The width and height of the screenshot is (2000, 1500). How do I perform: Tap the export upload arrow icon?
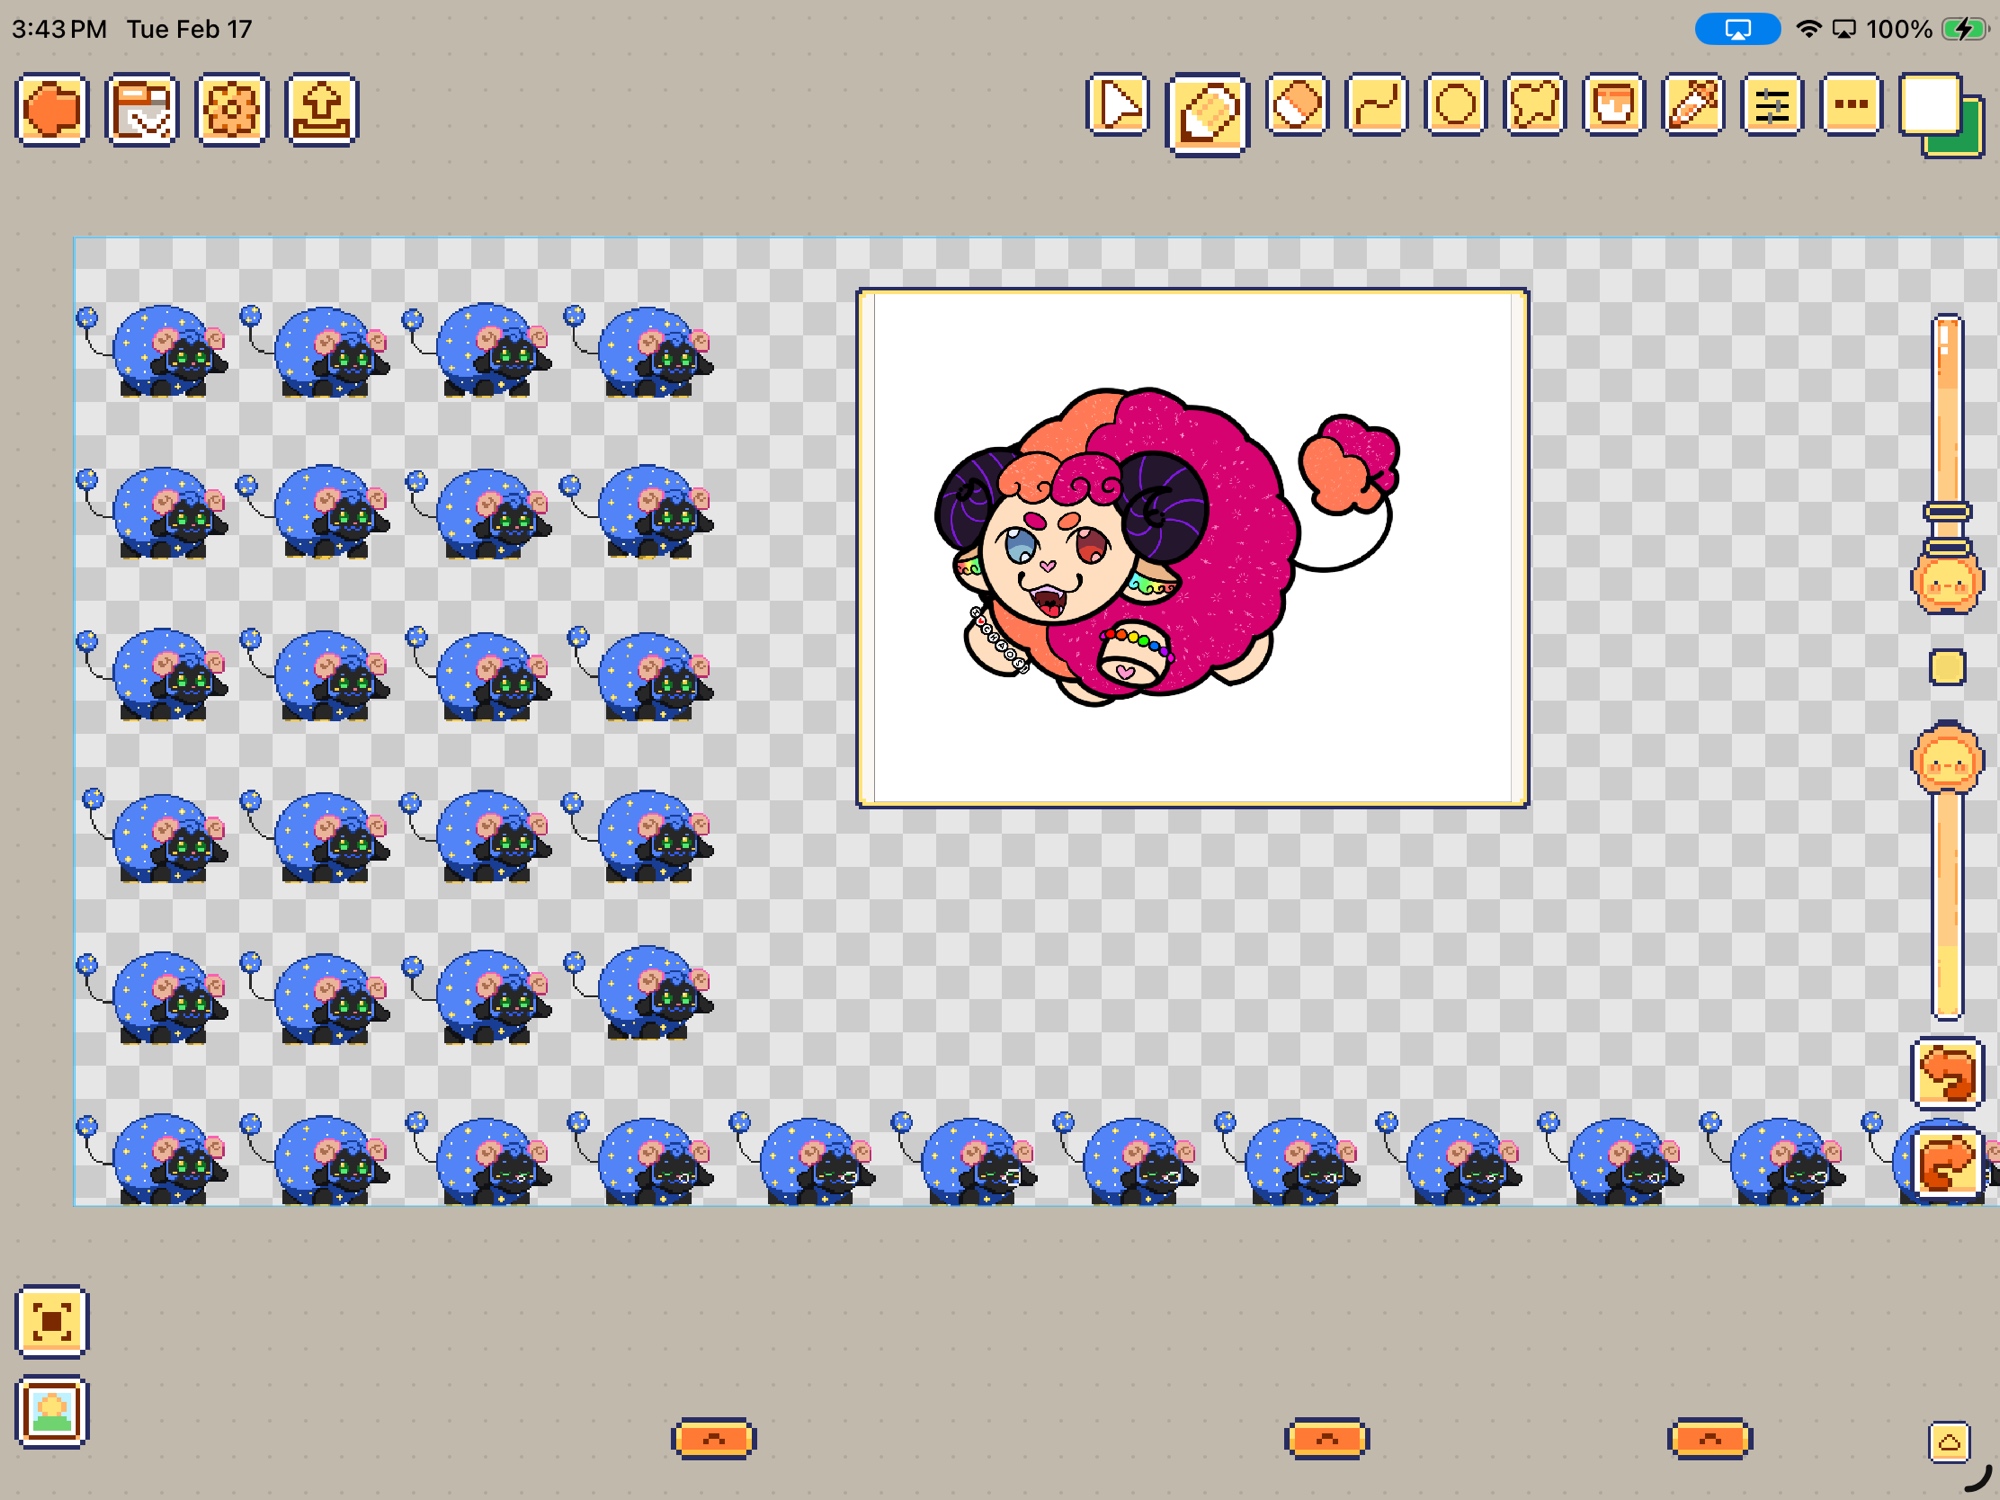[321, 109]
